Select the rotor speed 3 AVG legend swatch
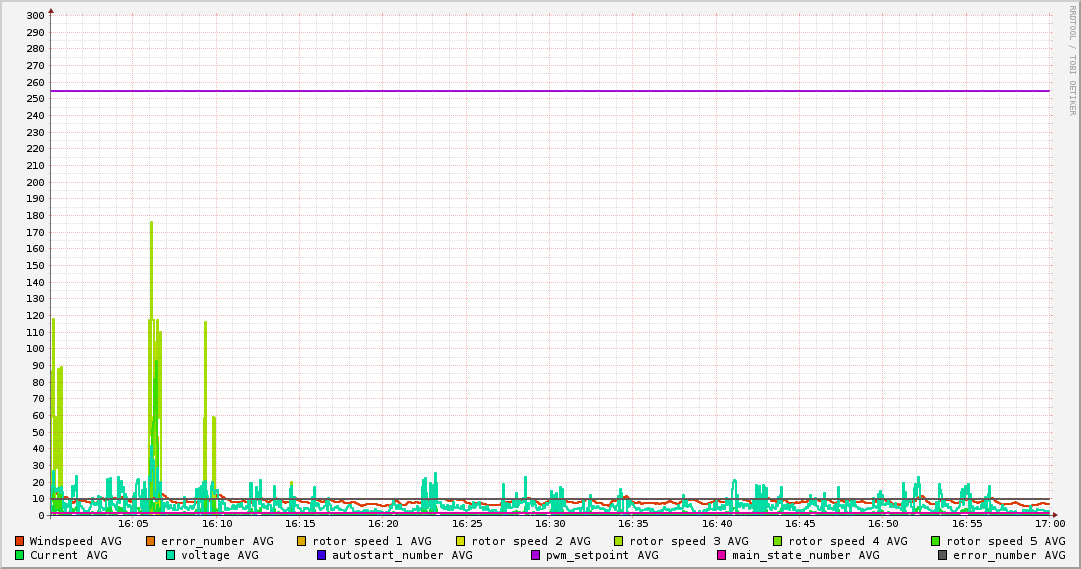Viewport: 1081px width, 569px height. pos(619,541)
